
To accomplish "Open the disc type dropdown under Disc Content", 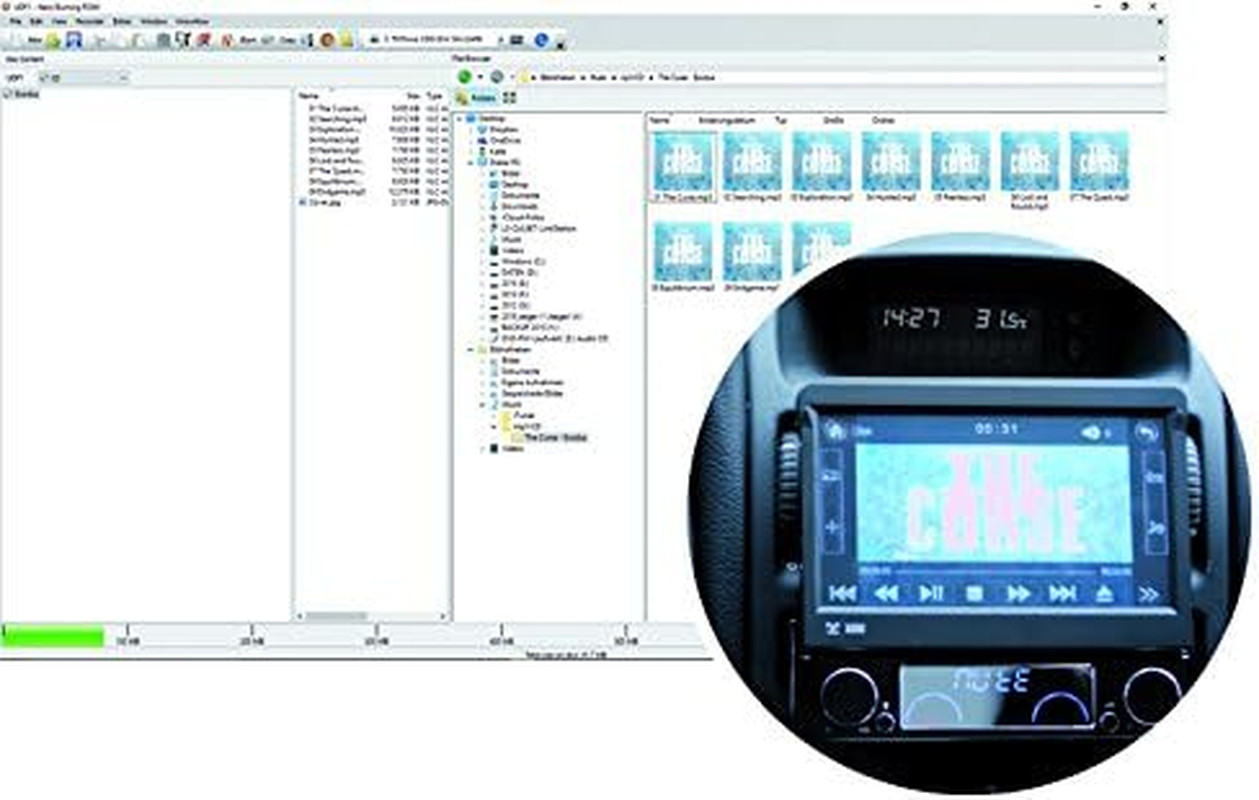I will coord(84,77).
